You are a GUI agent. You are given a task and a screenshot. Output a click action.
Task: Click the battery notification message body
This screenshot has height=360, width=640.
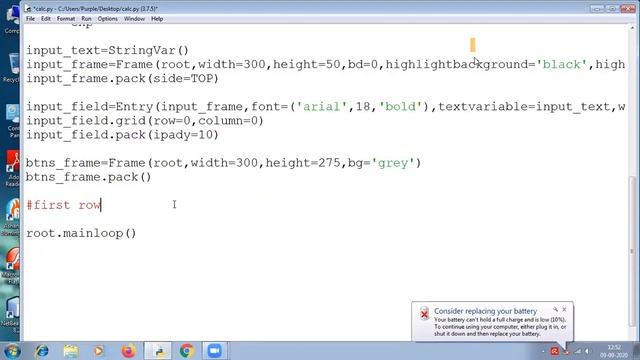pyautogui.click(x=500, y=327)
